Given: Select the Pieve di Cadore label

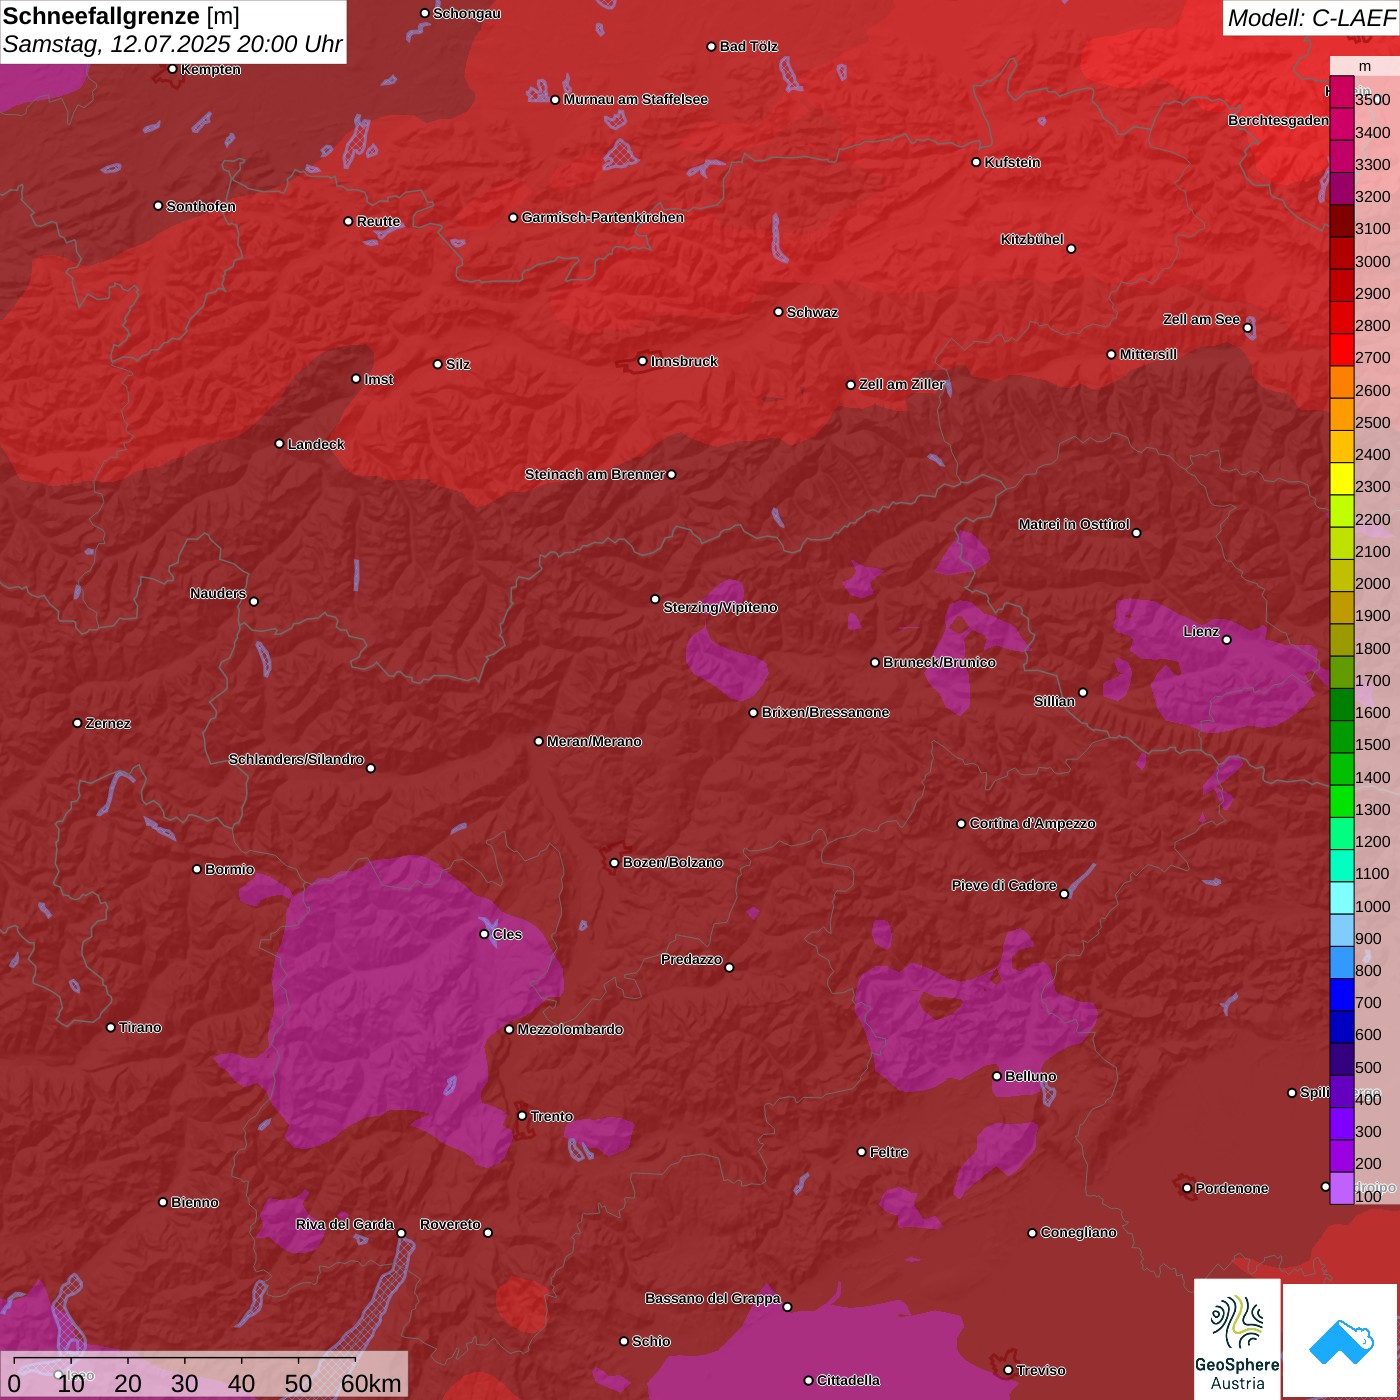Looking at the screenshot, I should (1004, 885).
